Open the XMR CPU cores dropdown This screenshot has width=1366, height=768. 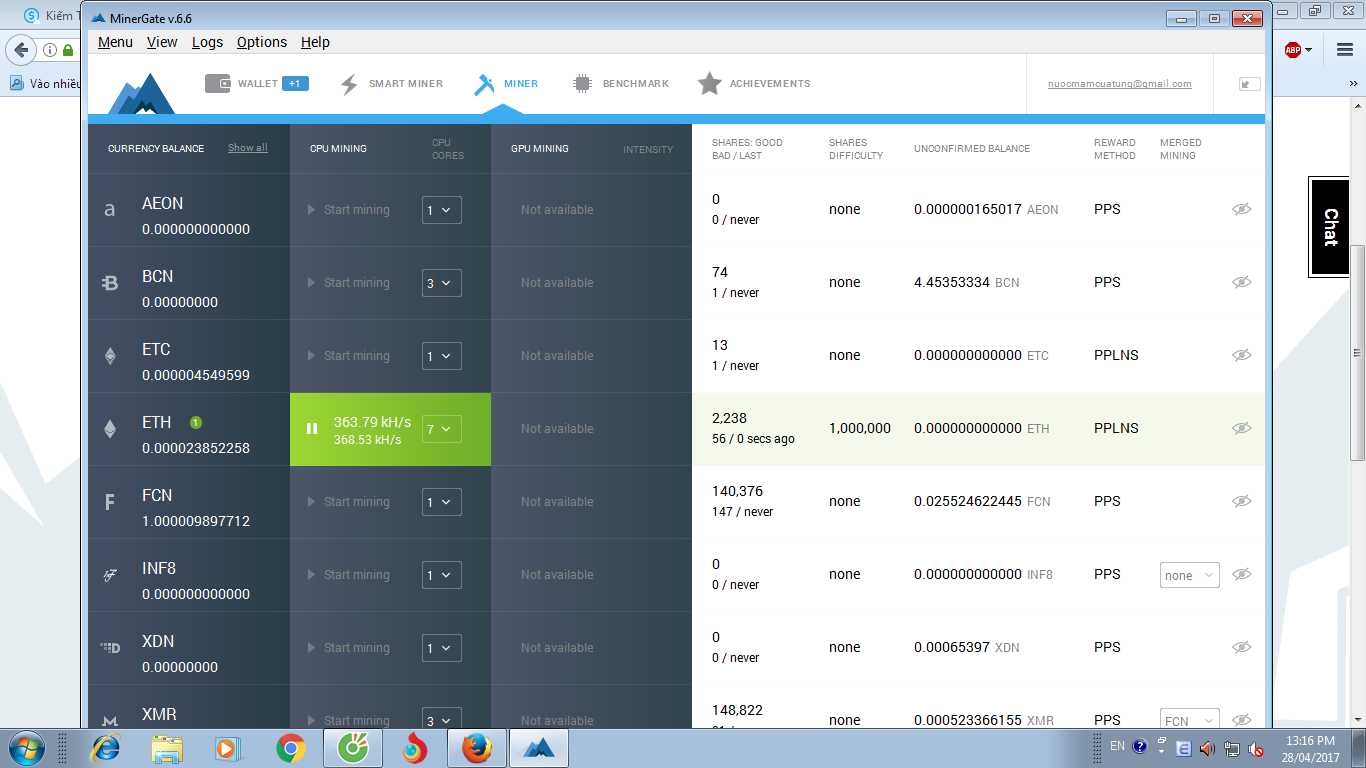pyautogui.click(x=442, y=718)
